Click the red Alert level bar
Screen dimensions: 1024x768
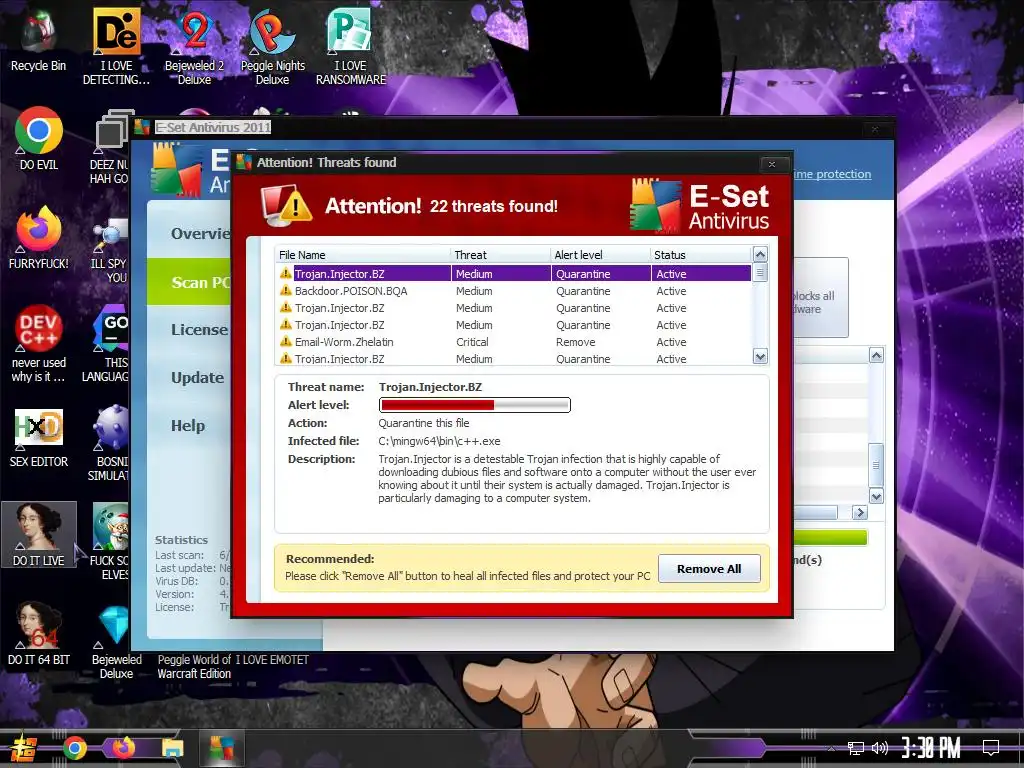tap(475, 405)
